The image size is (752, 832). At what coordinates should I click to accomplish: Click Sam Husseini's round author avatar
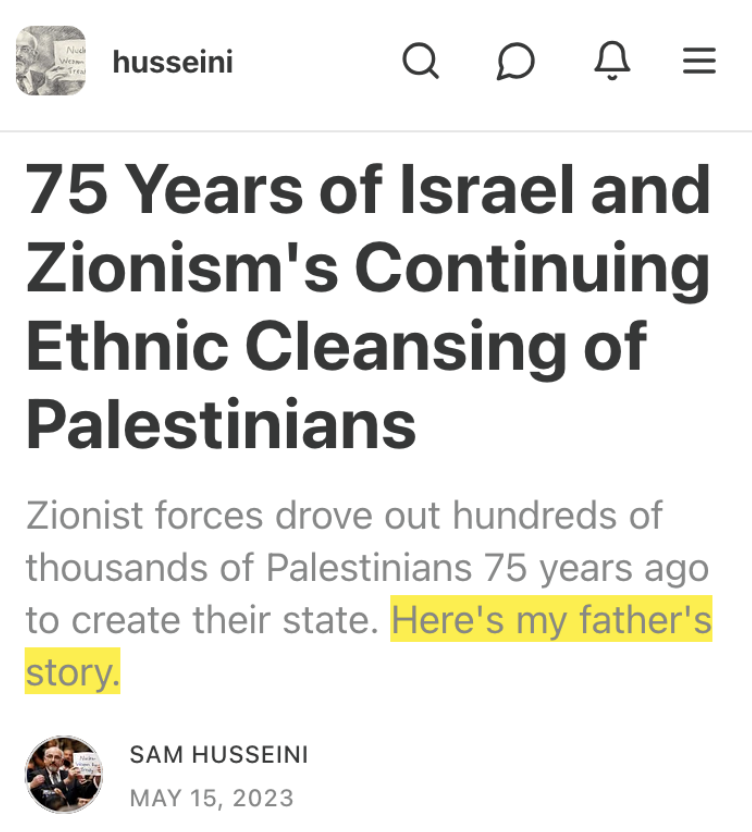(x=63, y=773)
